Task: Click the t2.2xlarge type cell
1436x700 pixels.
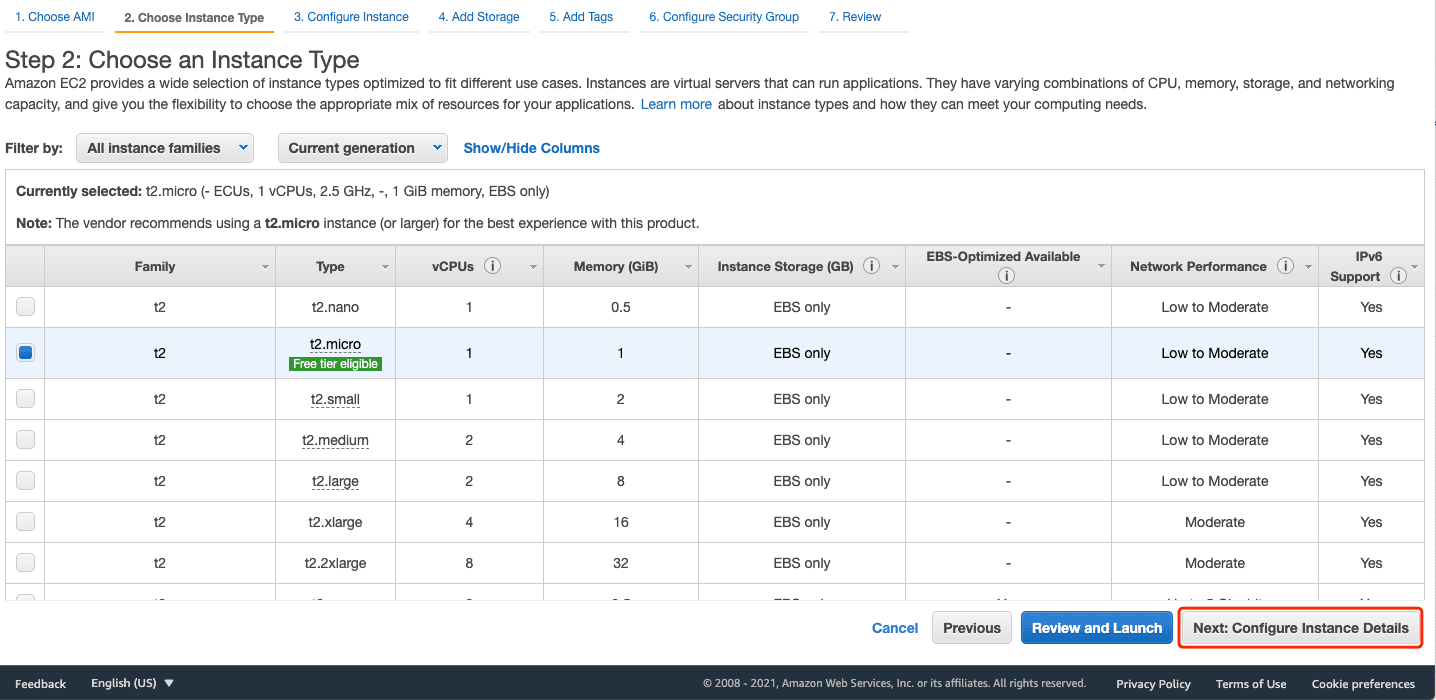Action: [335, 563]
